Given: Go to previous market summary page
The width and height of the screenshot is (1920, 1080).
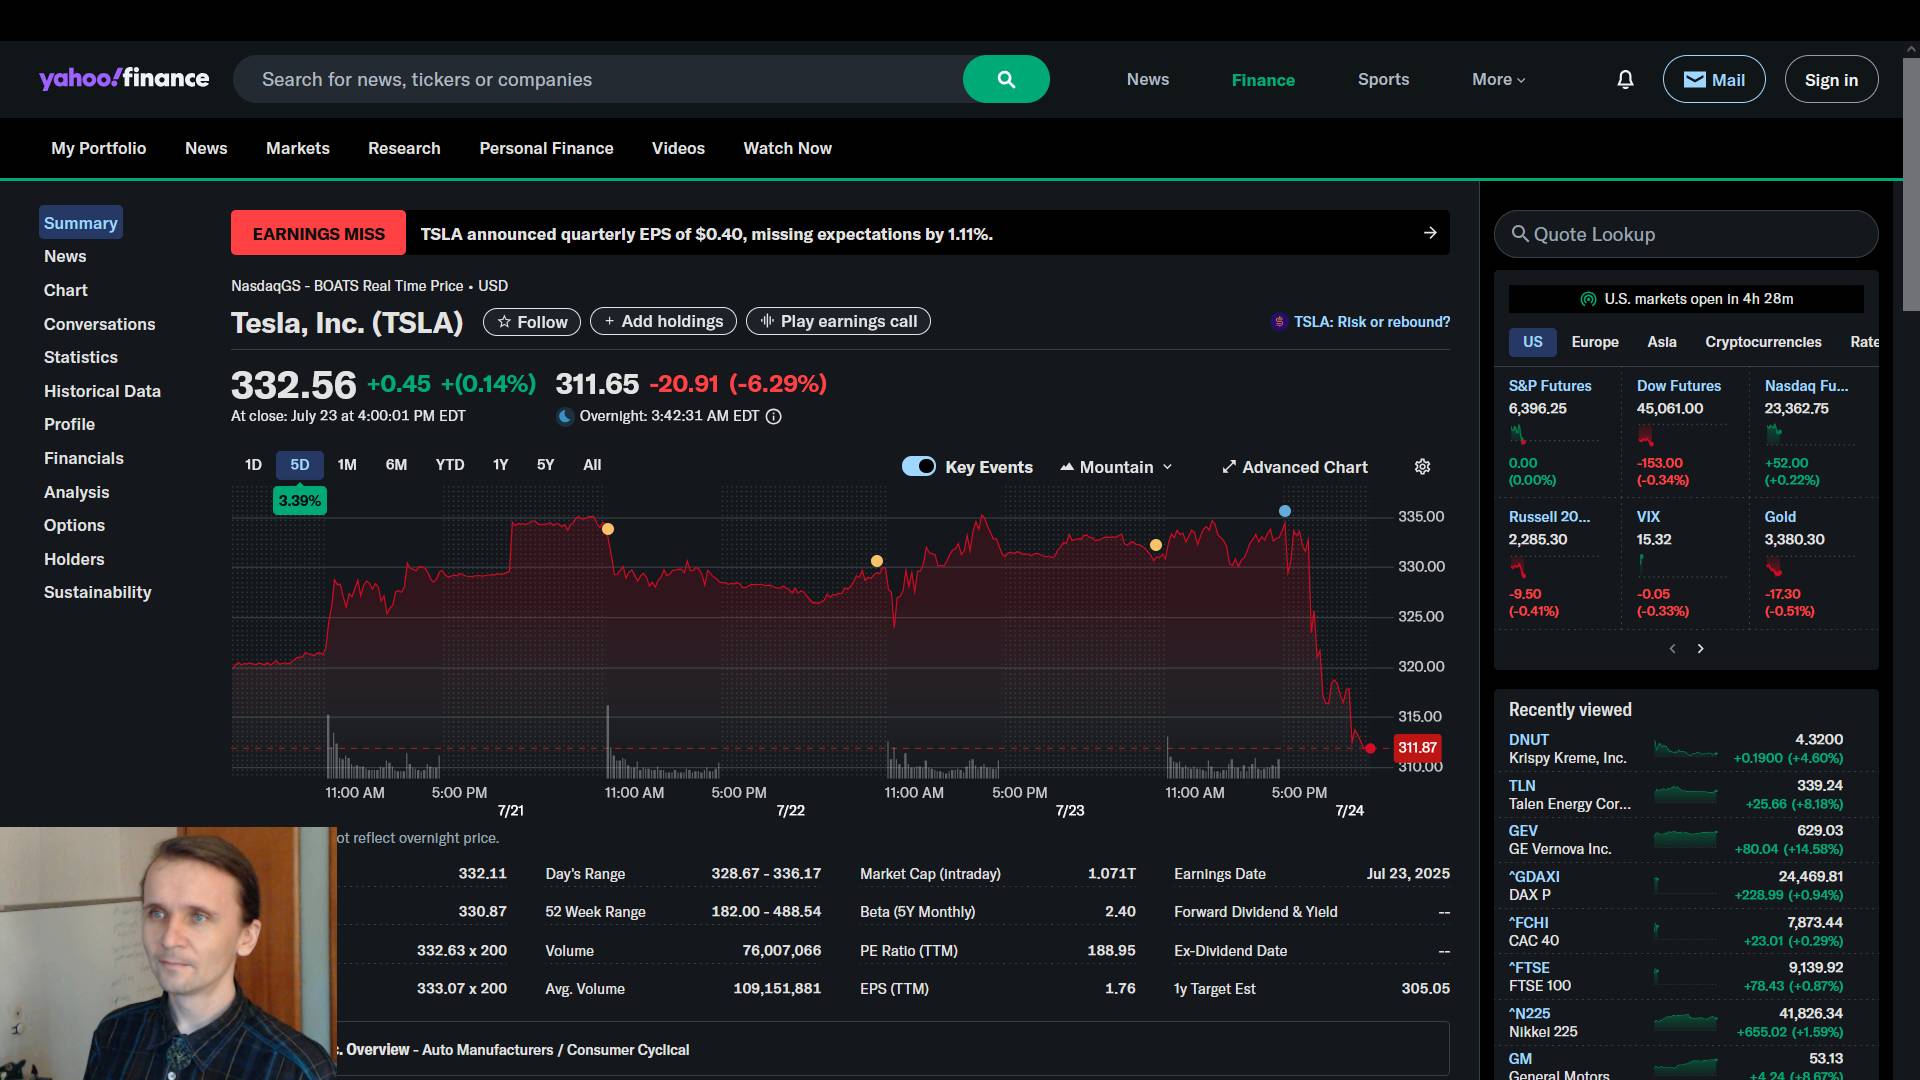Looking at the screenshot, I should coord(1672,649).
